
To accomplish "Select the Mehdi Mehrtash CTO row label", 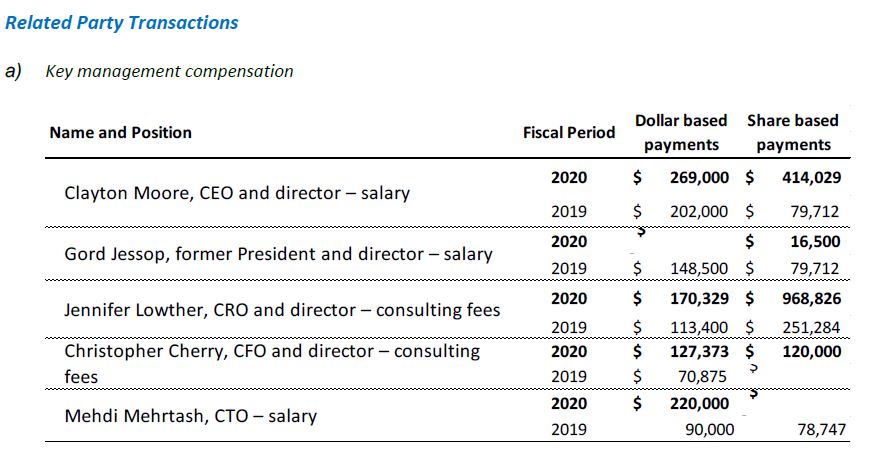I will tap(190, 415).
